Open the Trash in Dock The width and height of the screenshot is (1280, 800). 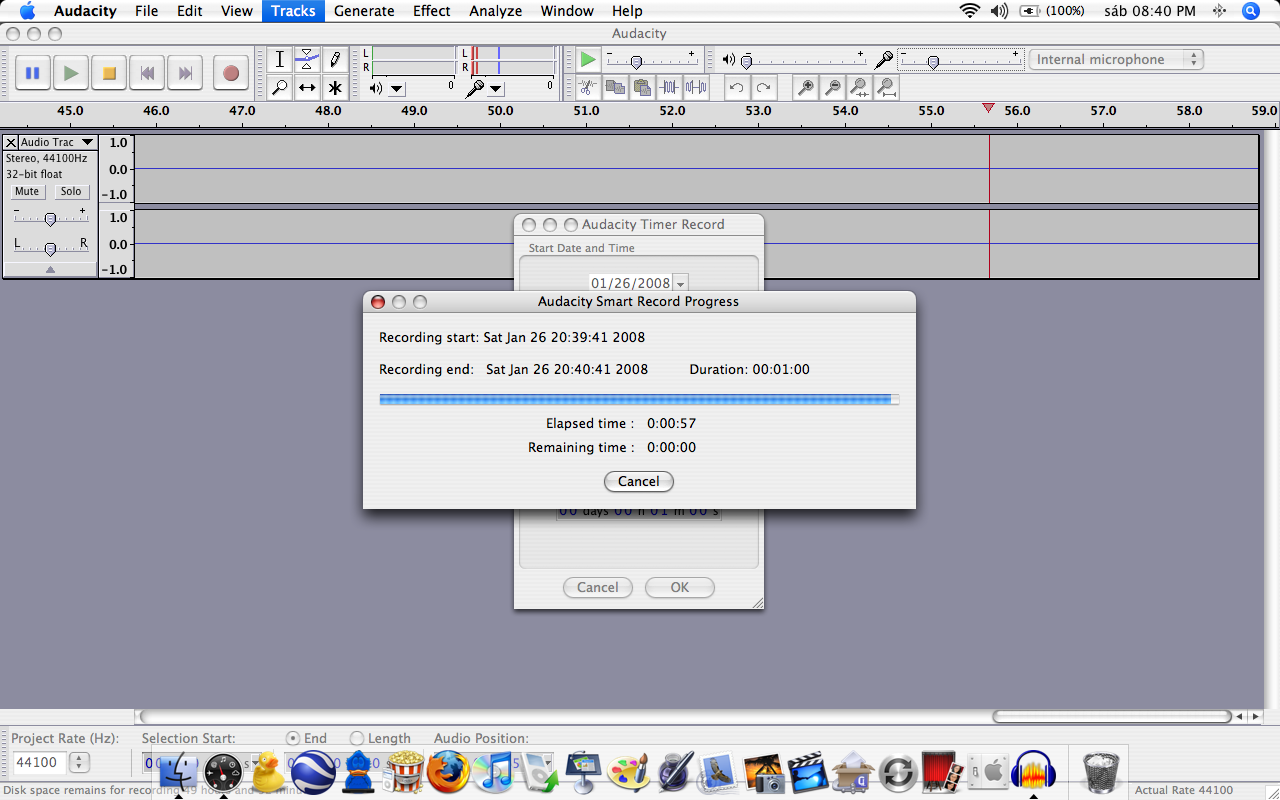click(1101, 772)
